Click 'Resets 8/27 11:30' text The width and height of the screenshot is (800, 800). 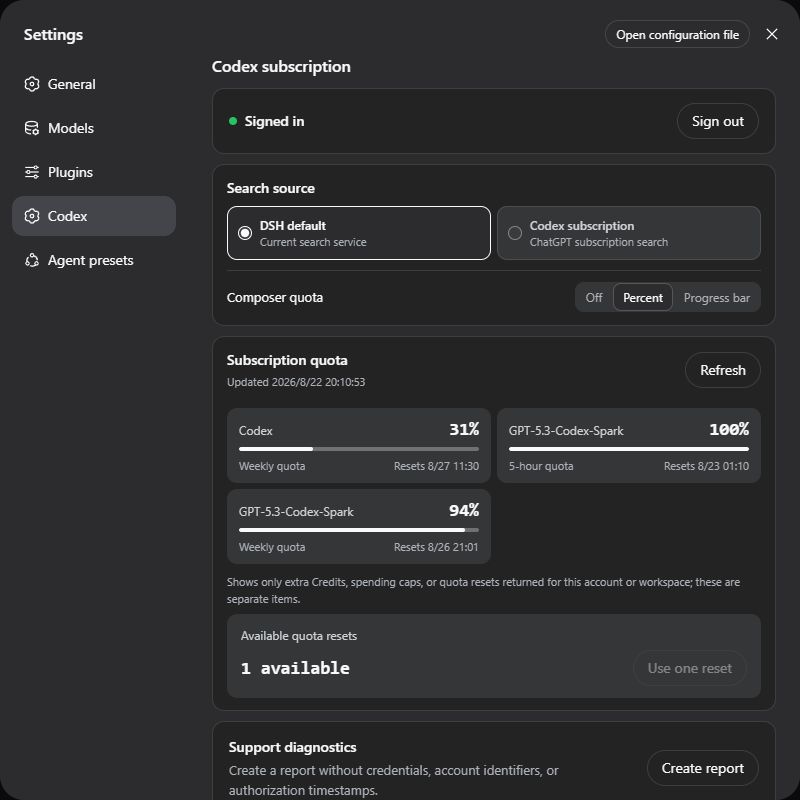[x=436, y=466]
